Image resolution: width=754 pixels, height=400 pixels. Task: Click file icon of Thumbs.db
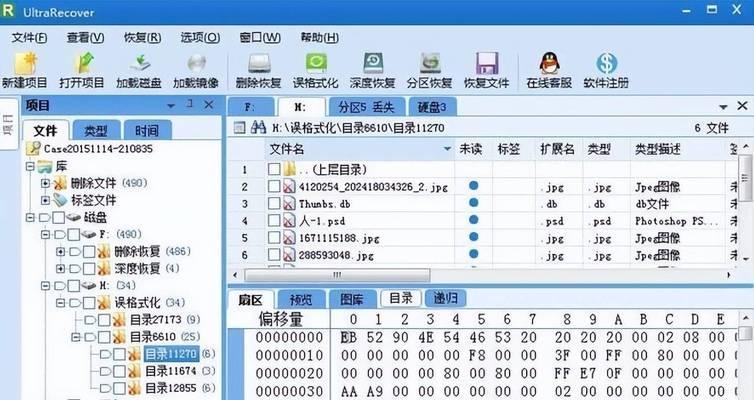(x=289, y=204)
